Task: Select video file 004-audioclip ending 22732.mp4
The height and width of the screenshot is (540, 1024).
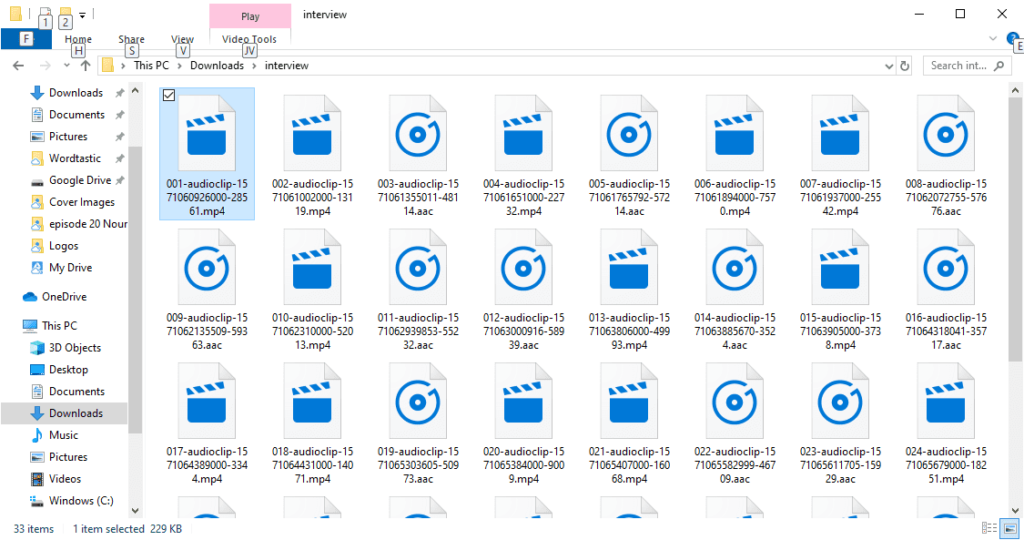Action: (x=524, y=155)
